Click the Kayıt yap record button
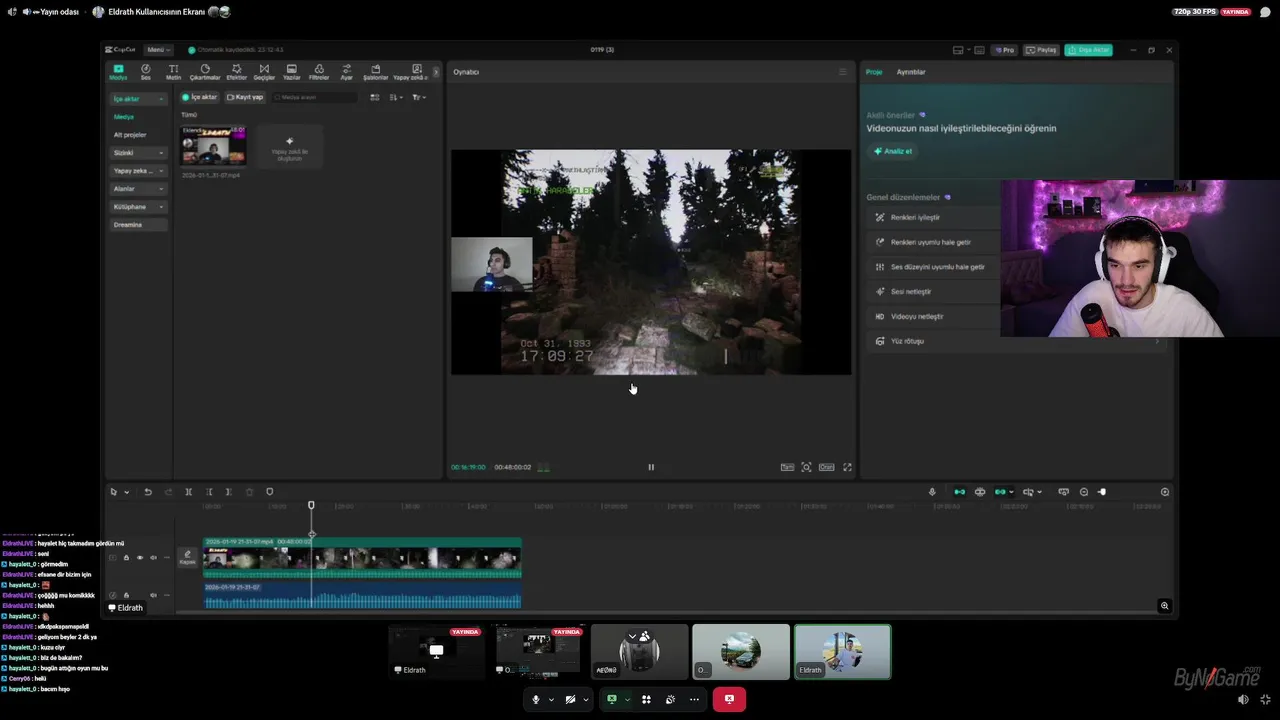Viewport: 1280px width, 720px height. [245, 97]
